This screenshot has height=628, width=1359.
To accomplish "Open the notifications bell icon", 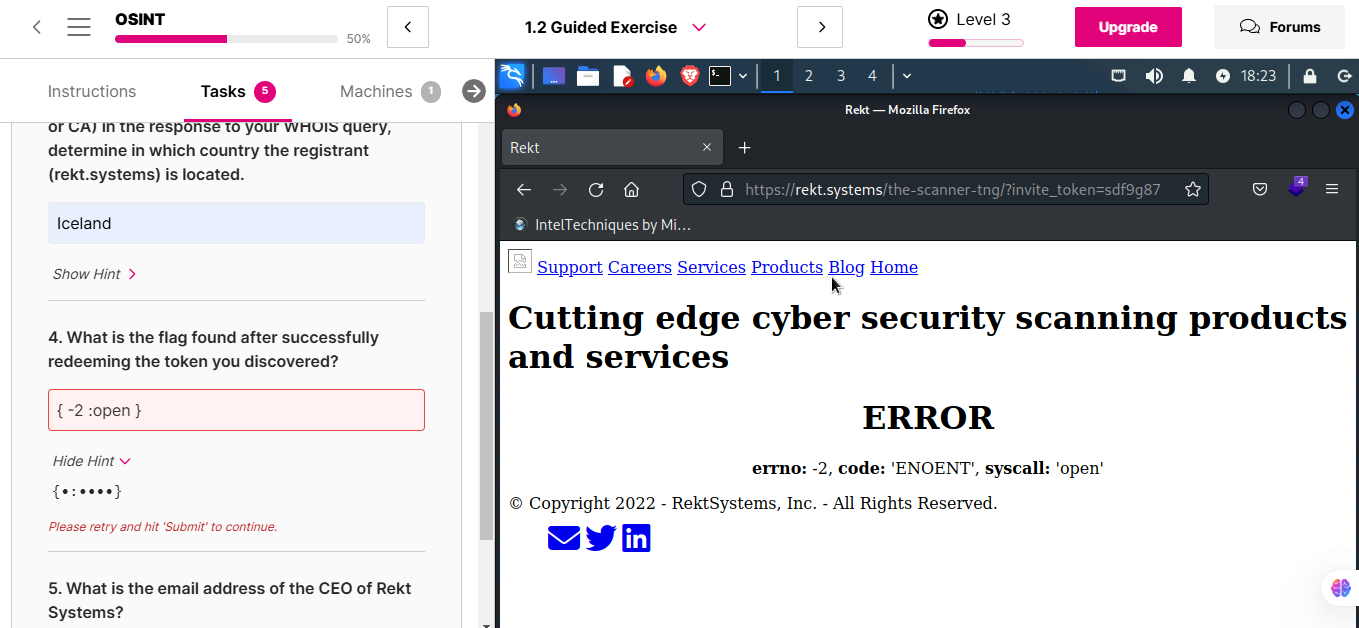I will (x=1189, y=76).
